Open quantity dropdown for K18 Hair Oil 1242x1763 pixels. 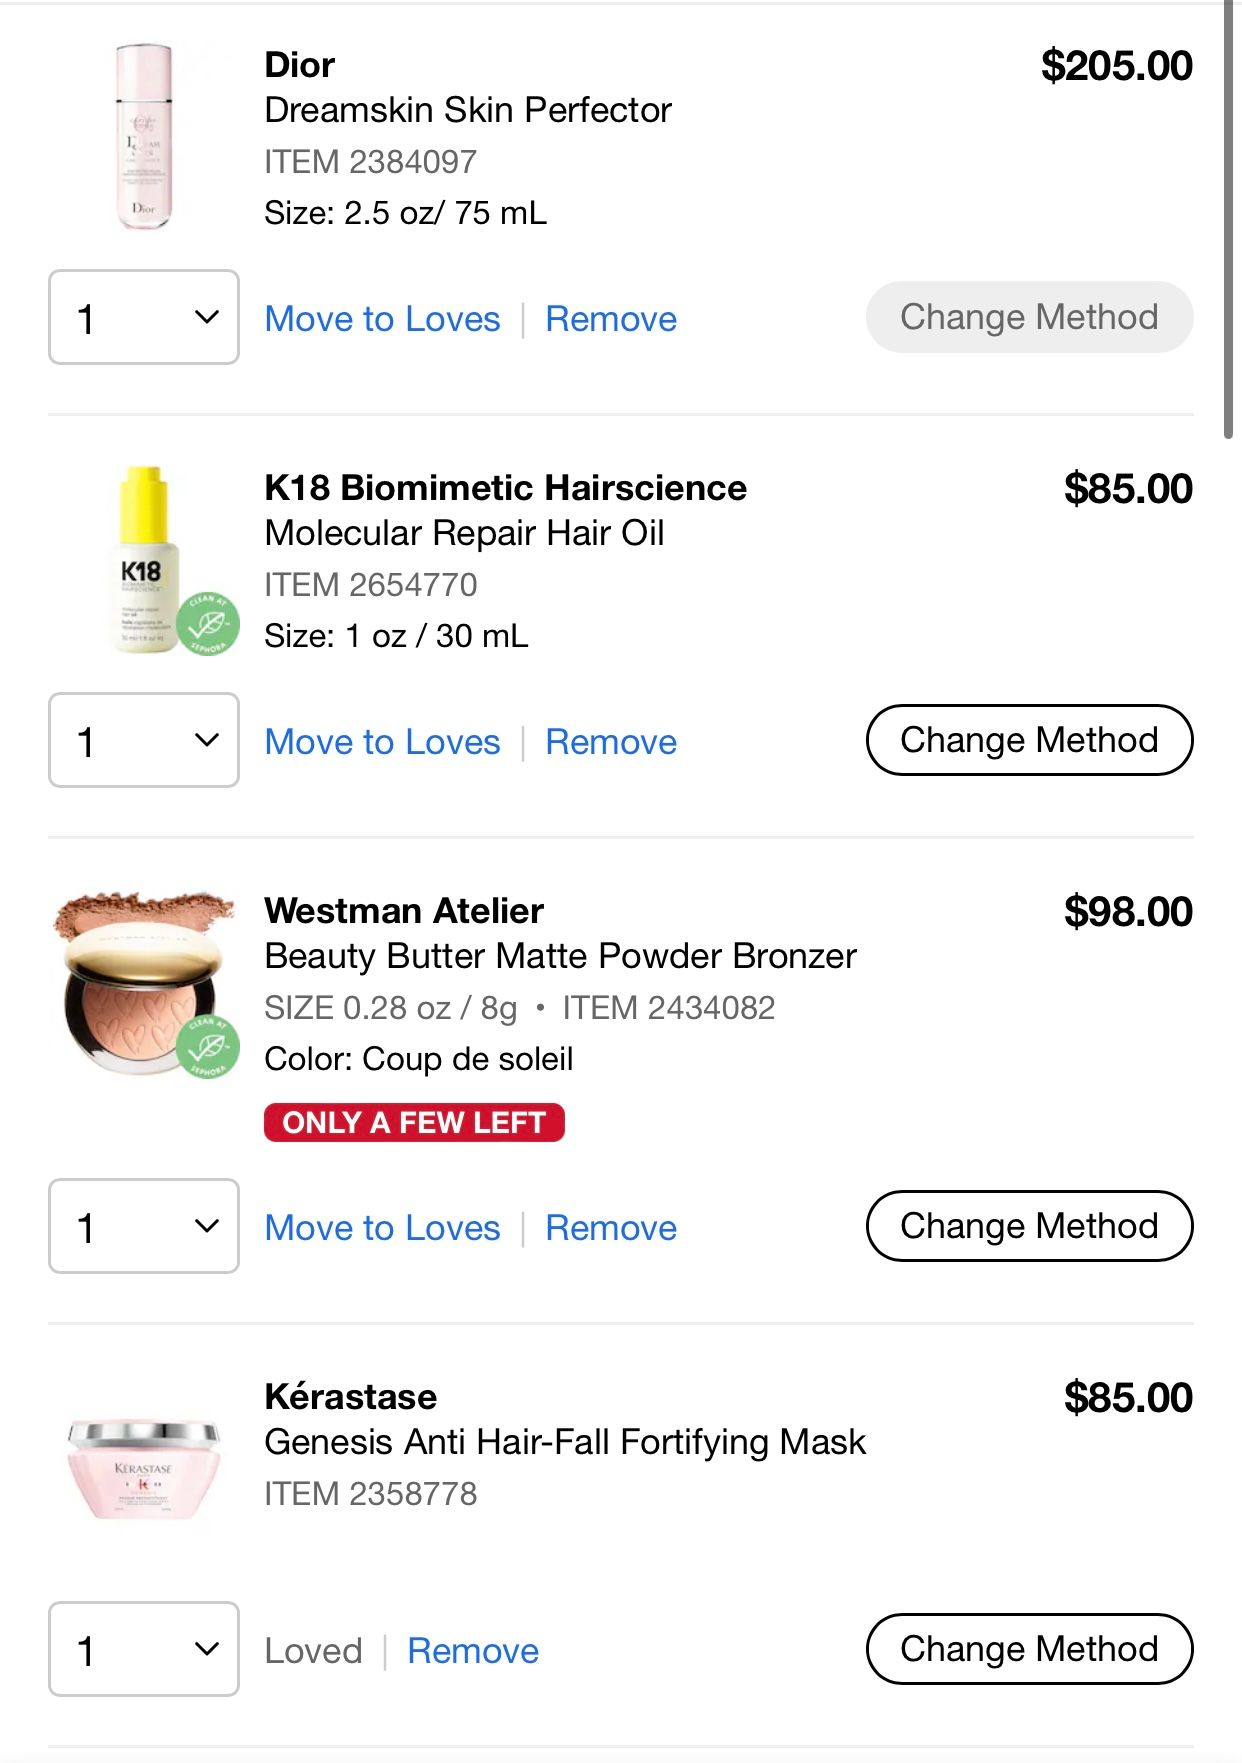[144, 740]
